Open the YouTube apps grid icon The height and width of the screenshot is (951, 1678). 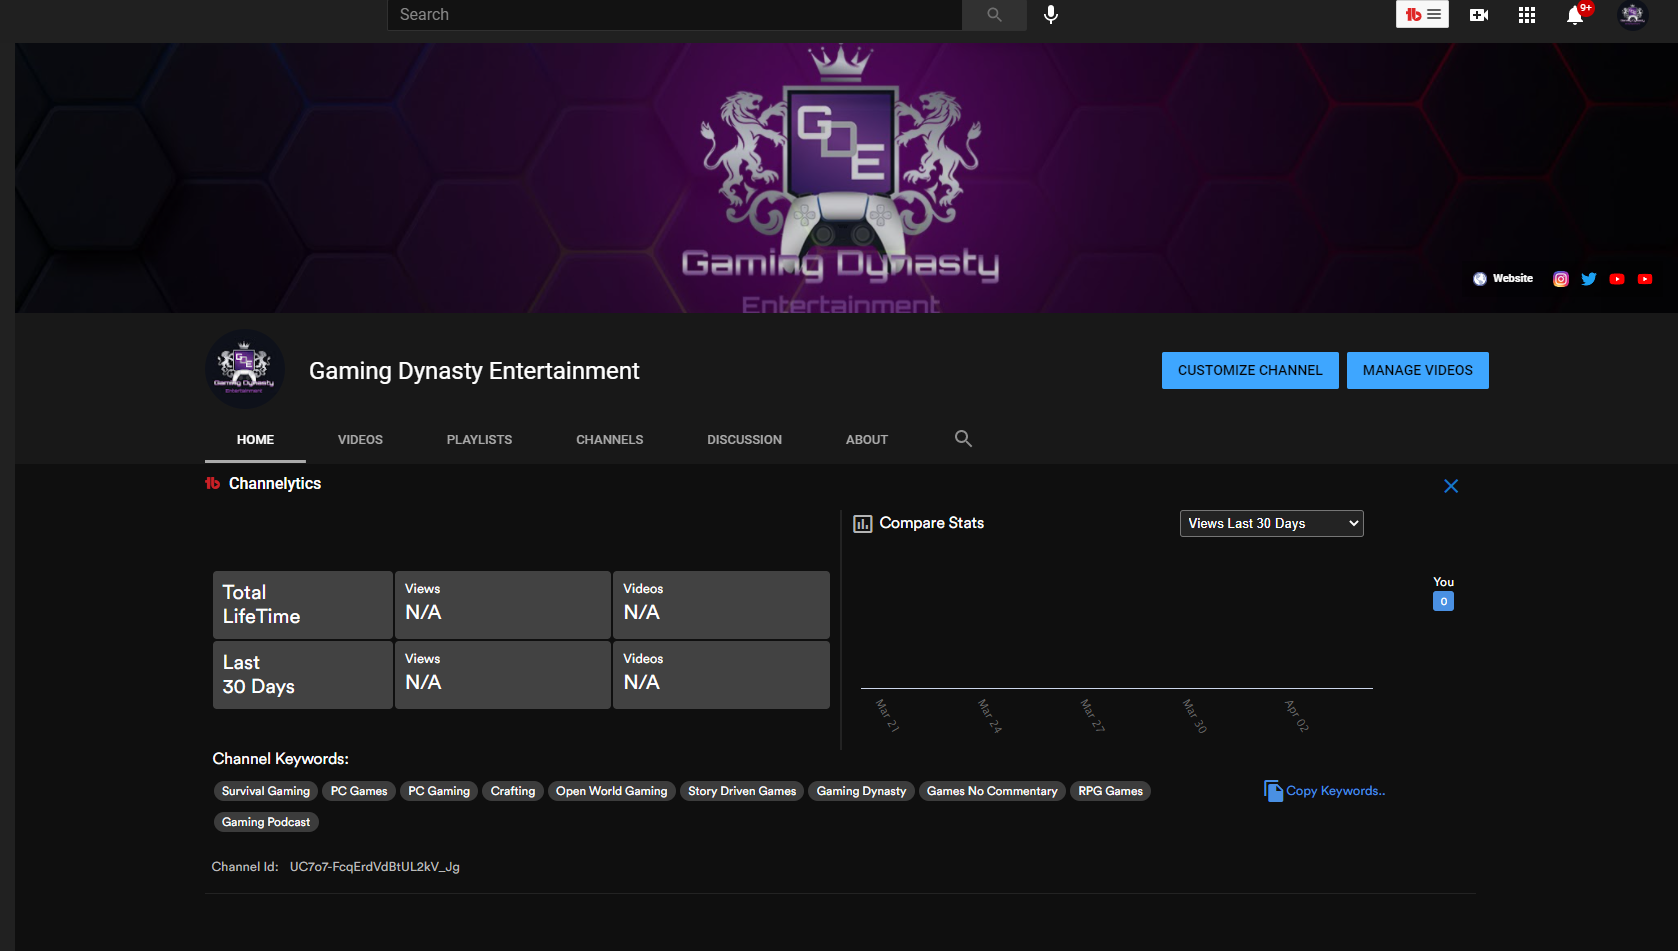click(x=1527, y=15)
